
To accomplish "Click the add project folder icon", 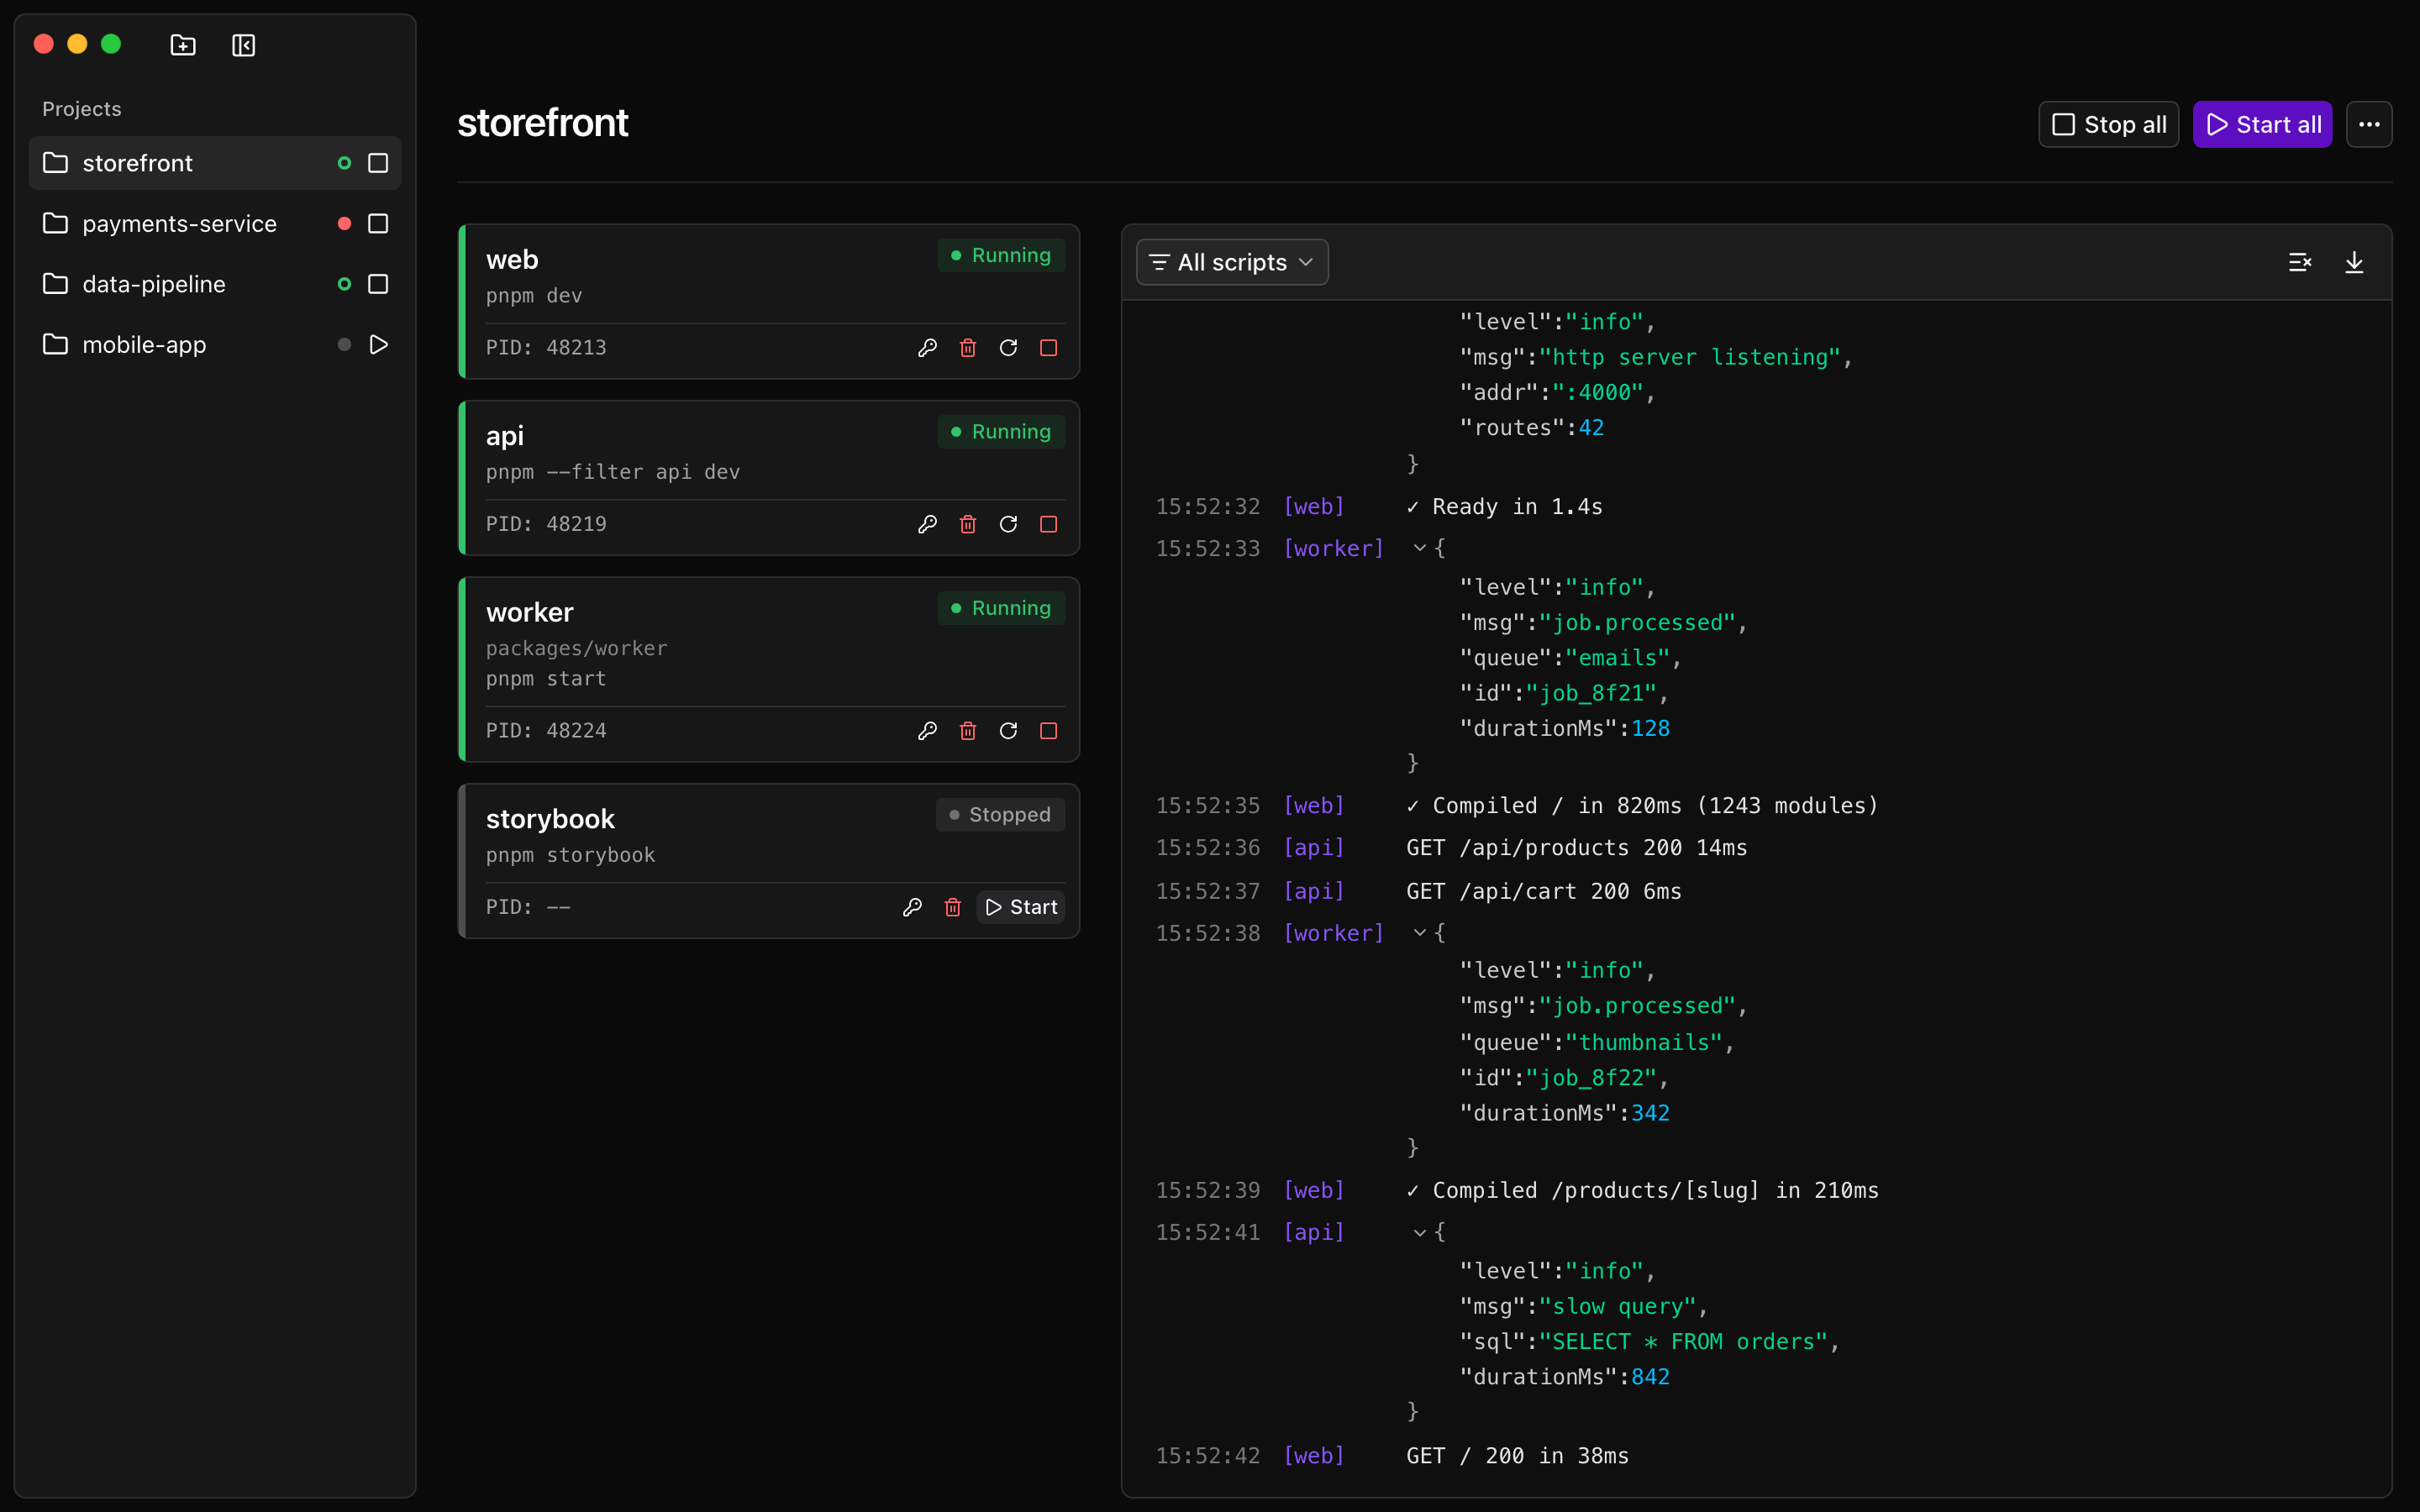I will click(183, 45).
